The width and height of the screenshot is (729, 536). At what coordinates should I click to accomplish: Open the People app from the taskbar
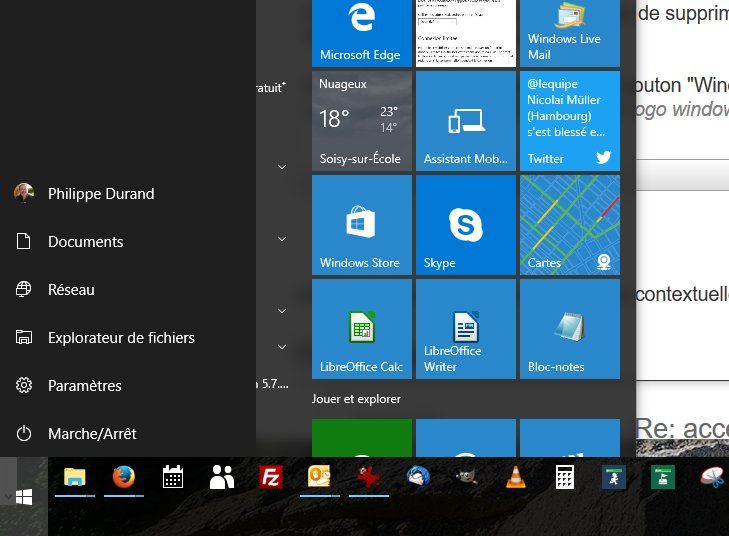point(222,477)
